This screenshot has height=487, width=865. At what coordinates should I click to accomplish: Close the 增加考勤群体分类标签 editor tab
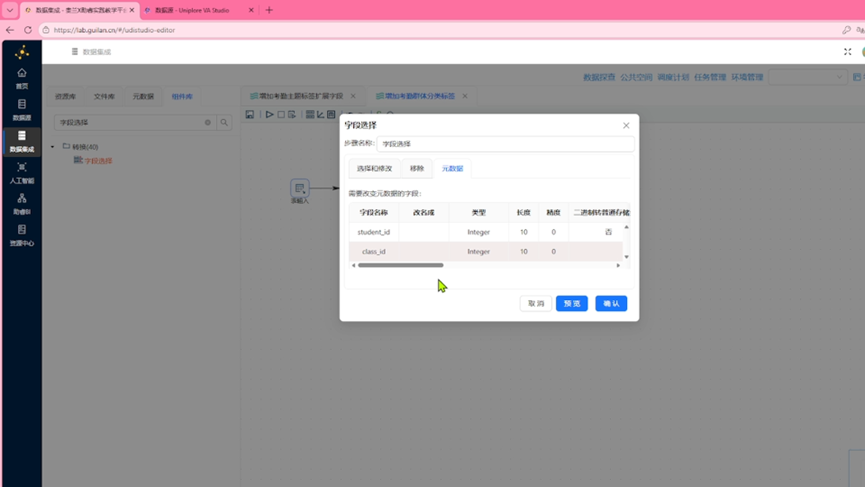(x=465, y=96)
